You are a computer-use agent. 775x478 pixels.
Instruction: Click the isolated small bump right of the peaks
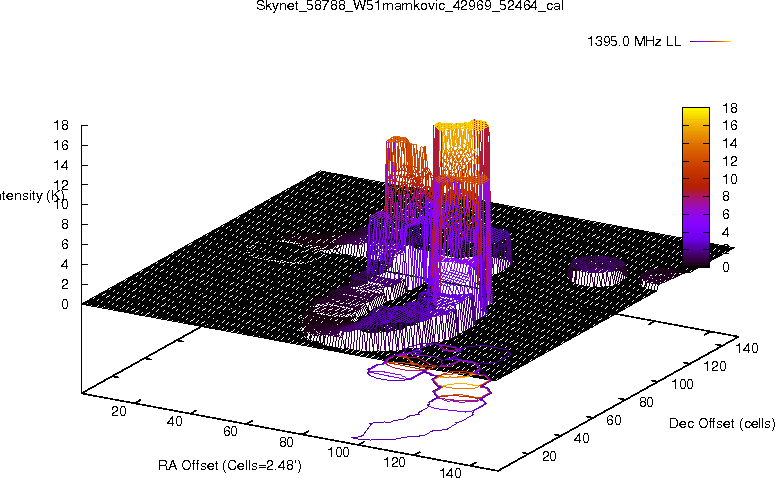tap(597, 271)
